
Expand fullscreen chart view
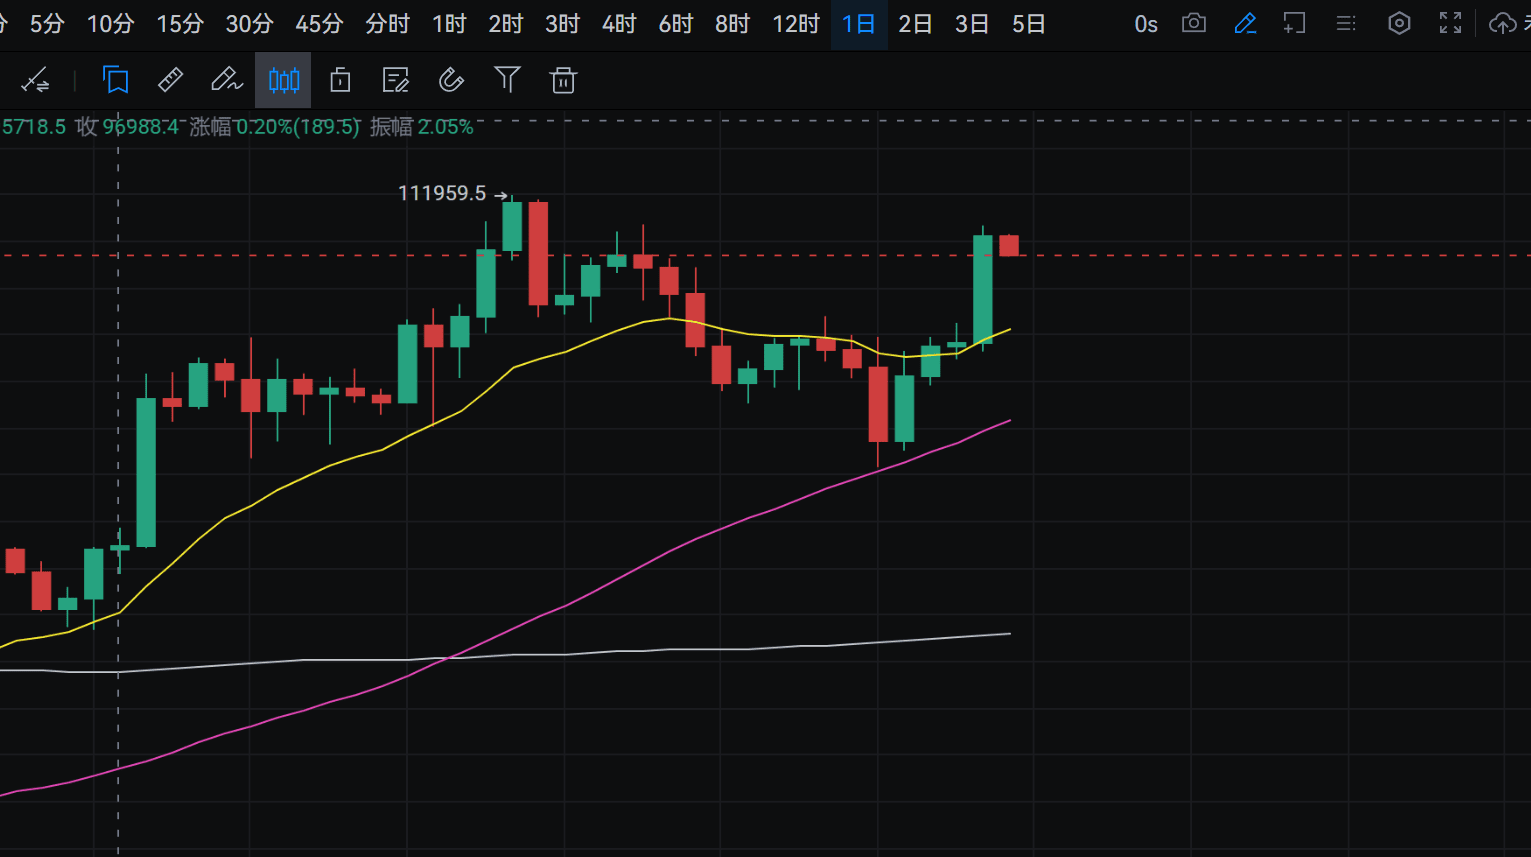1450,23
